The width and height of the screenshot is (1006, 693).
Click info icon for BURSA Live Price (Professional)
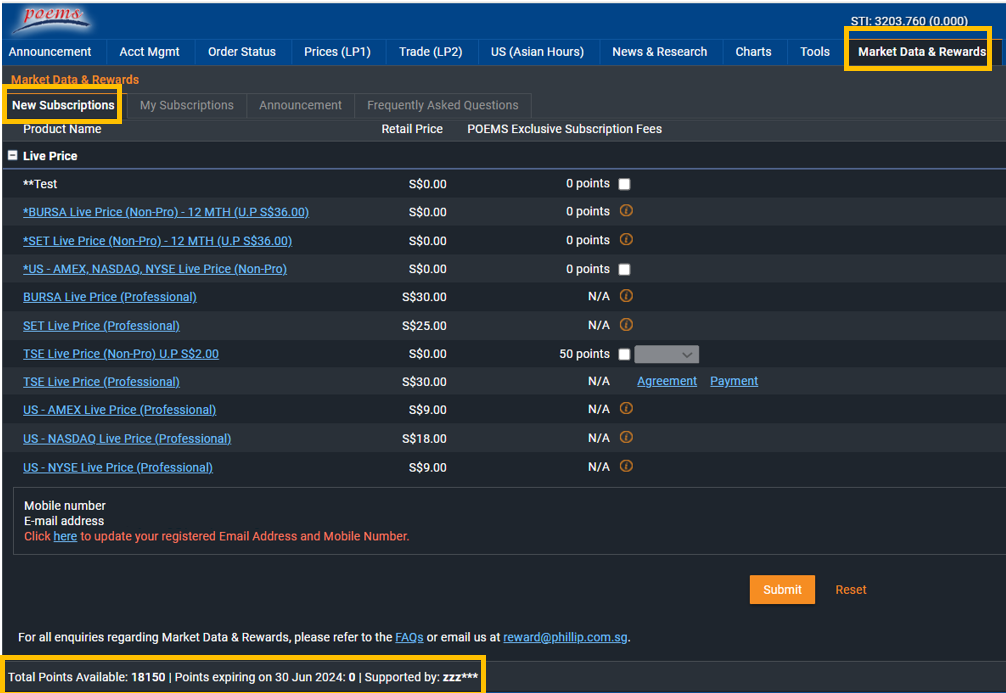[x=626, y=296]
